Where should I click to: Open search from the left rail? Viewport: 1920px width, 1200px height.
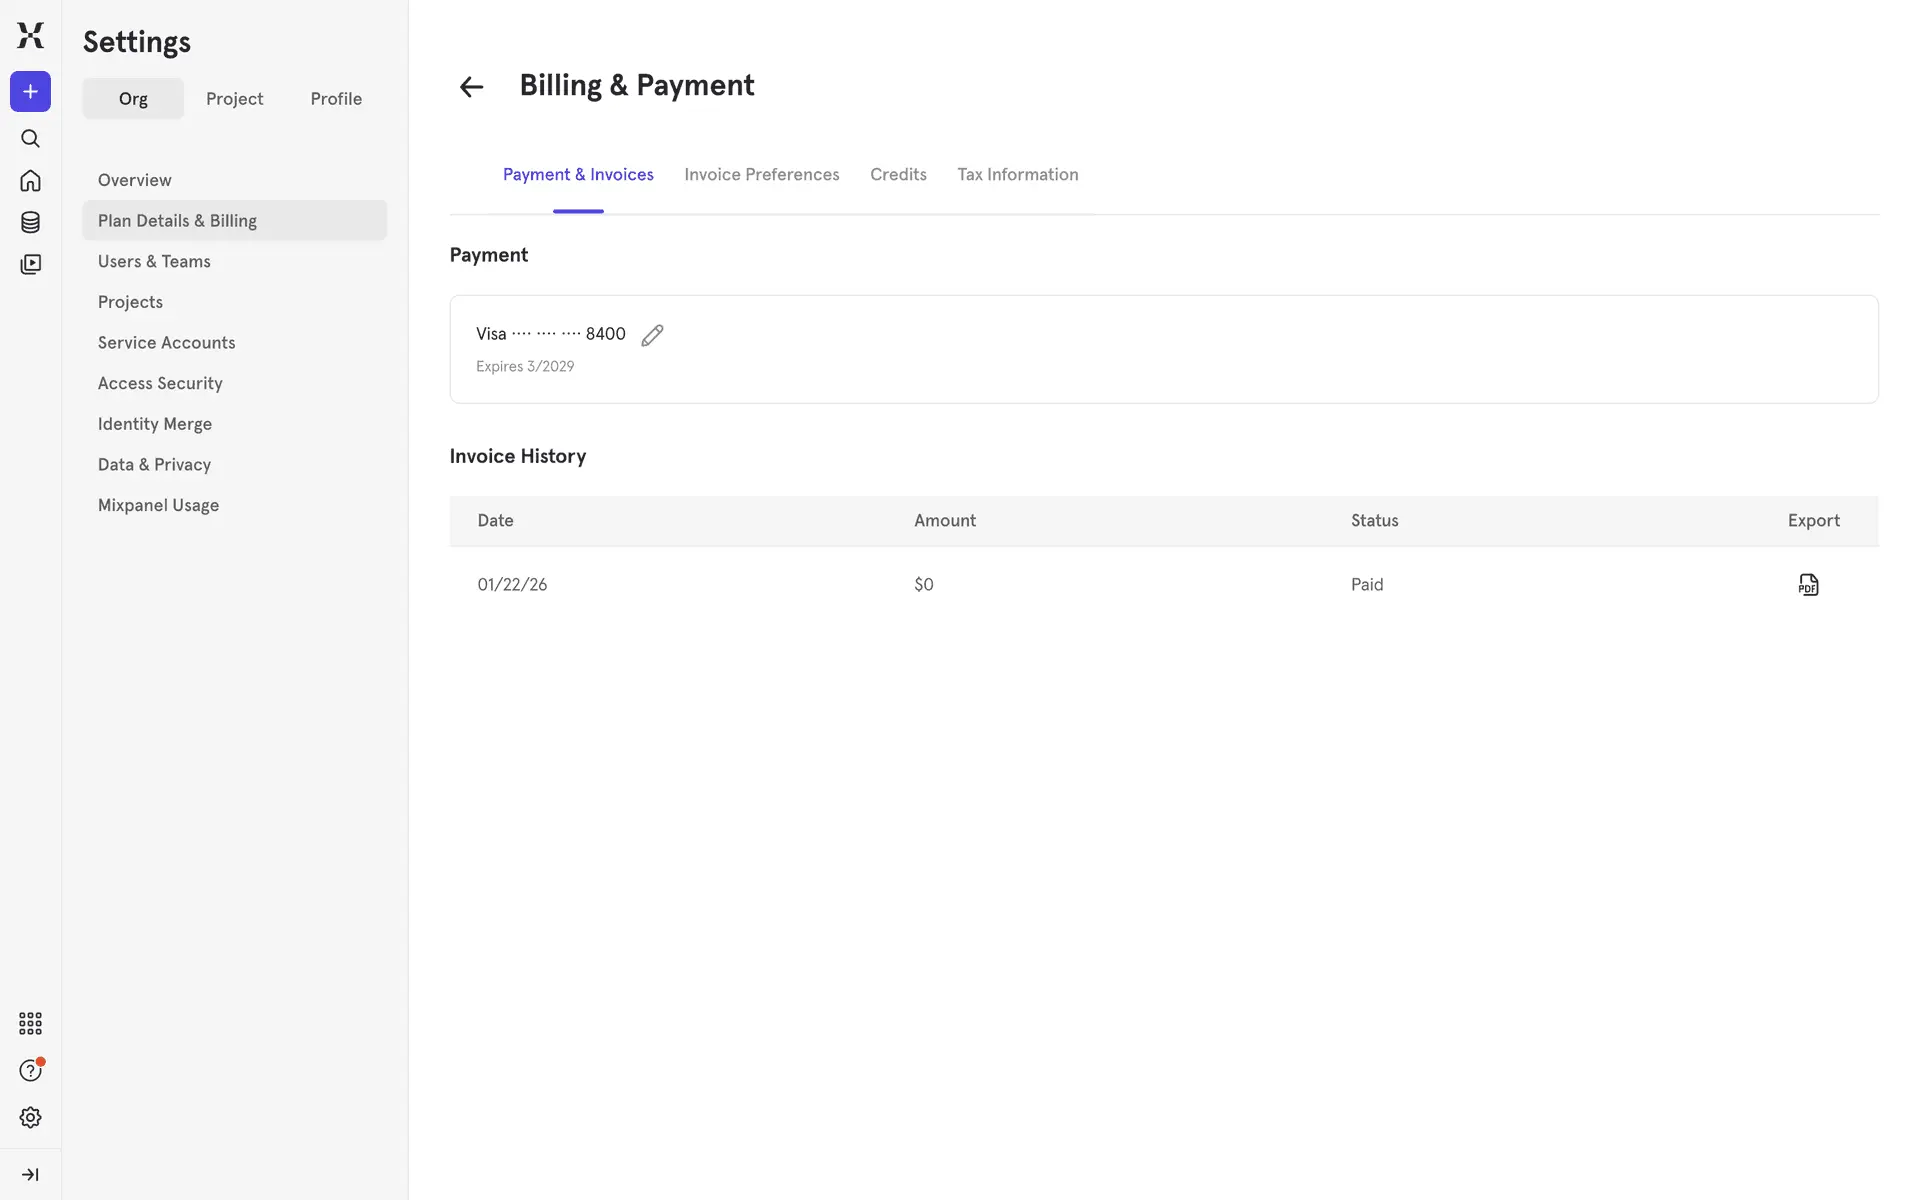coord(30,139)
